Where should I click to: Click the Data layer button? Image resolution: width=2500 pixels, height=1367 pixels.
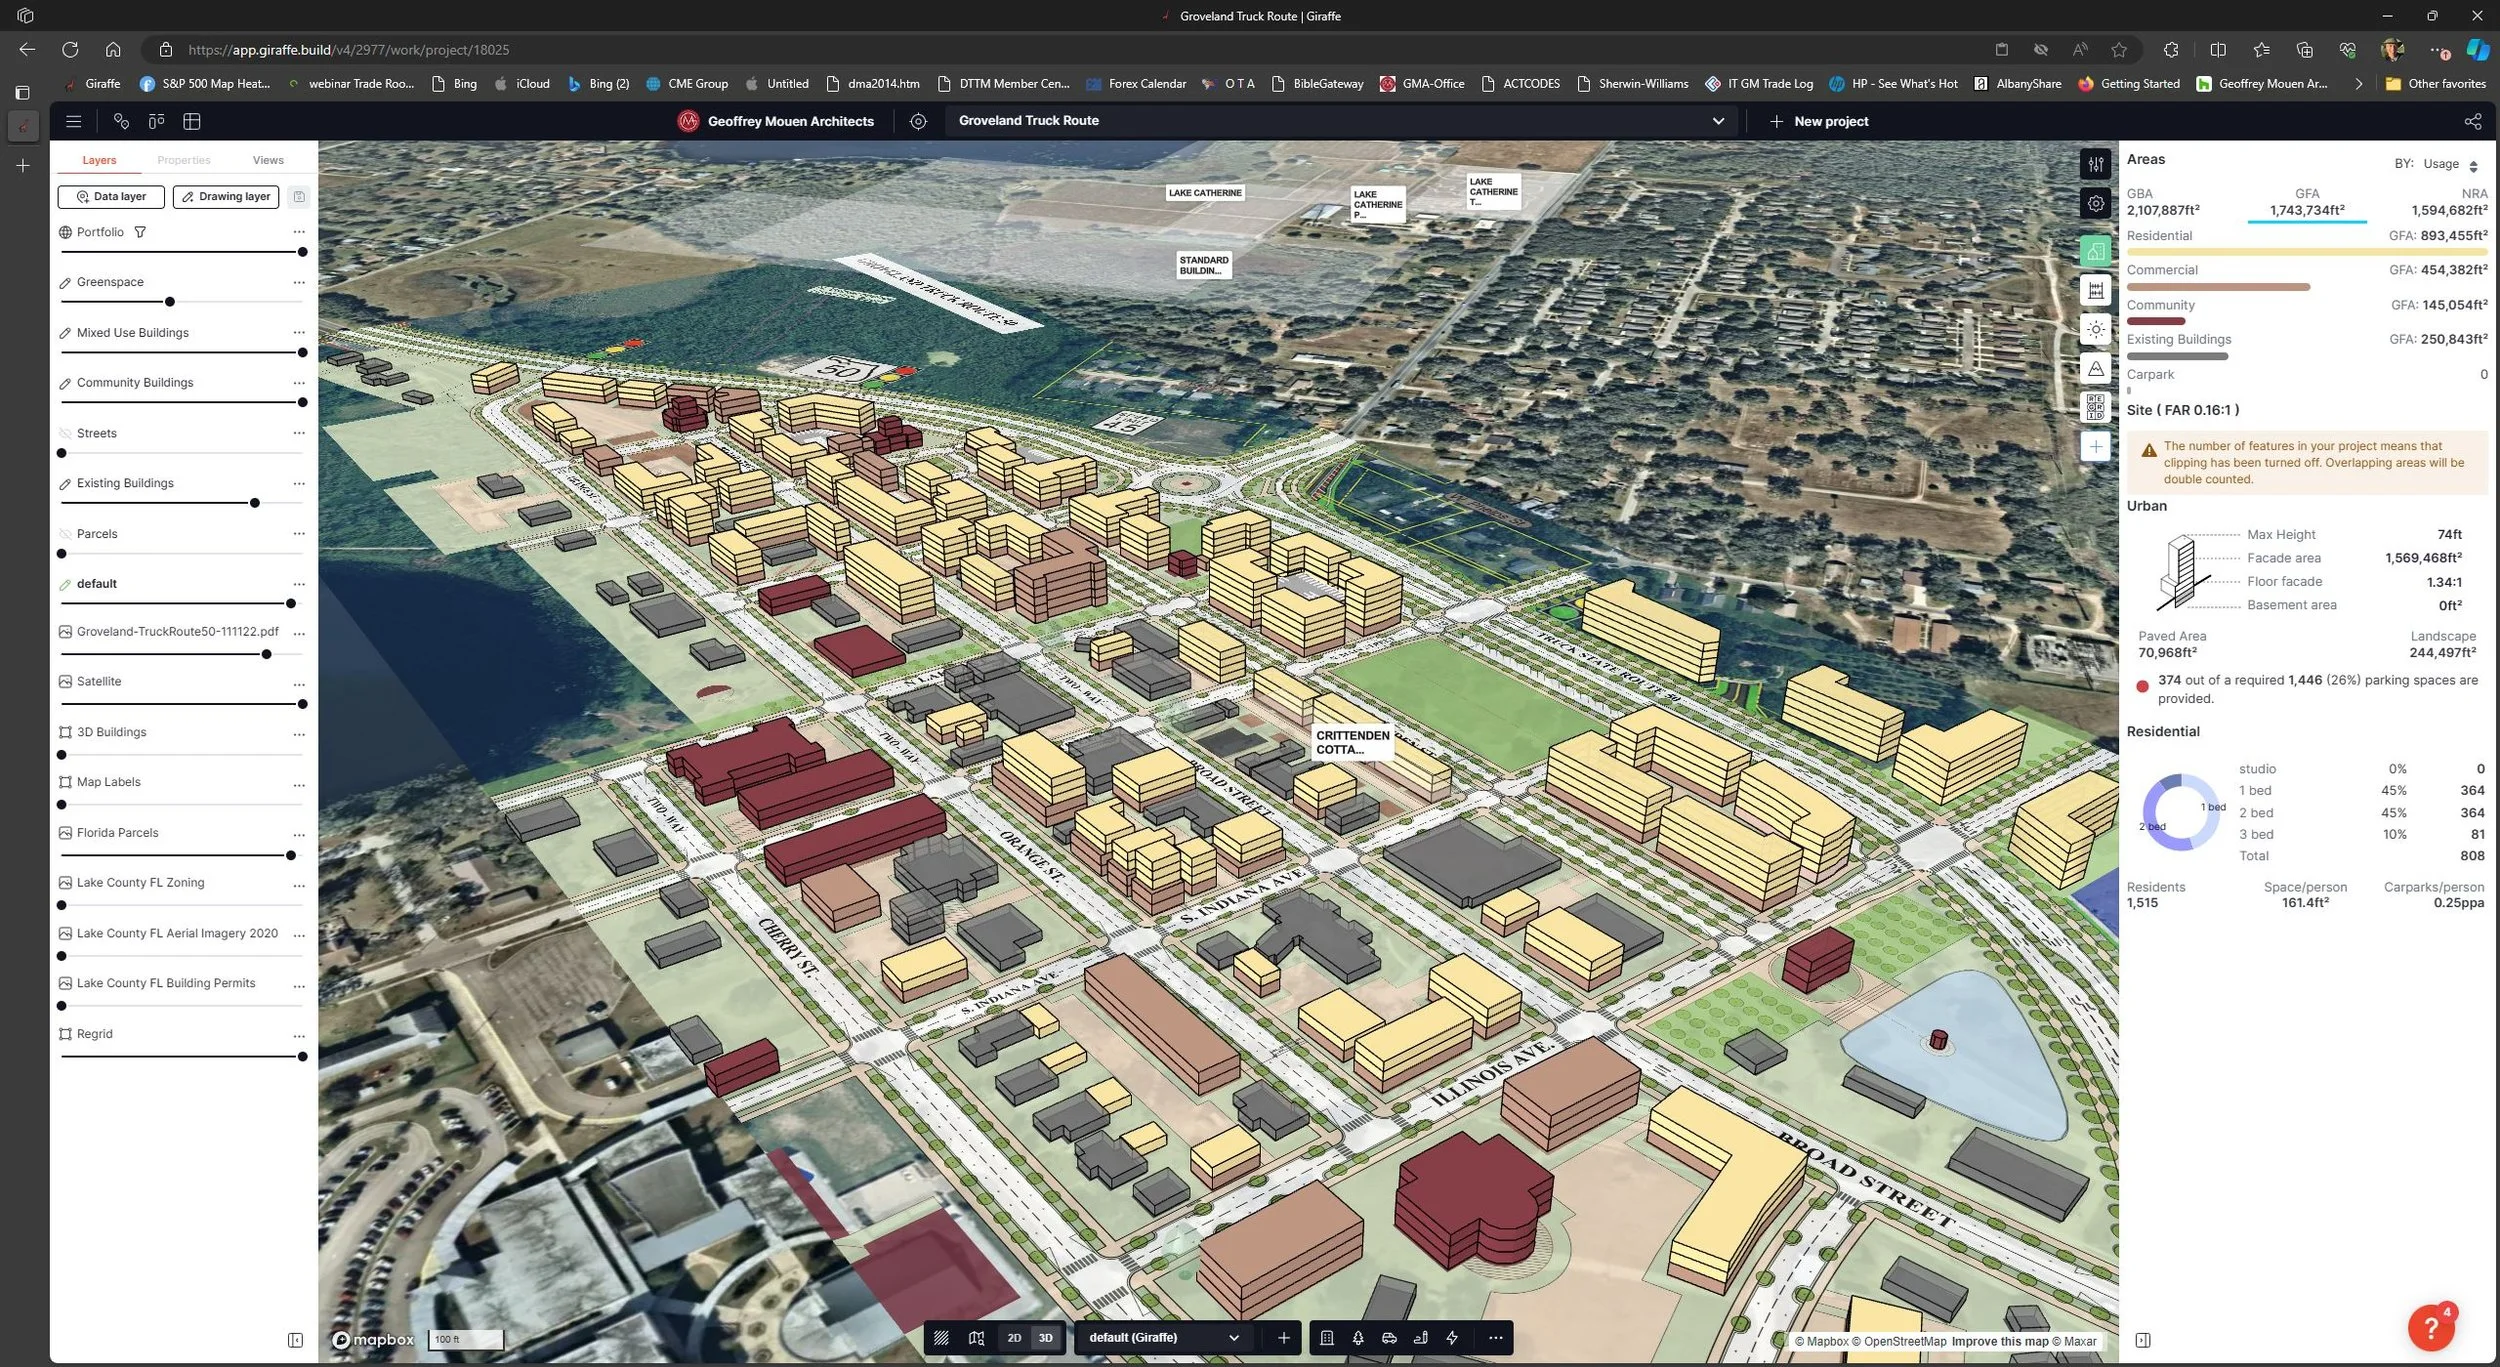point(111,197)
